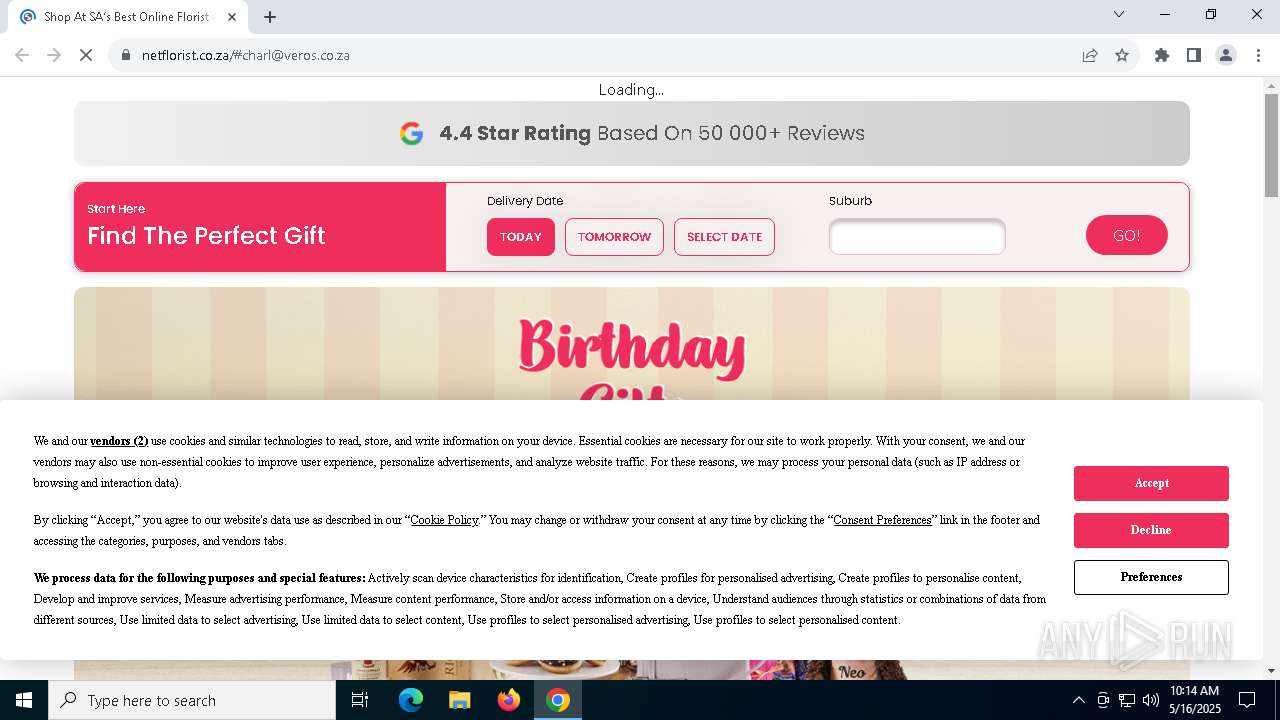Accept cookies
The height and width of the screenshot is (720, 1280).
(x=1151, y=483)
